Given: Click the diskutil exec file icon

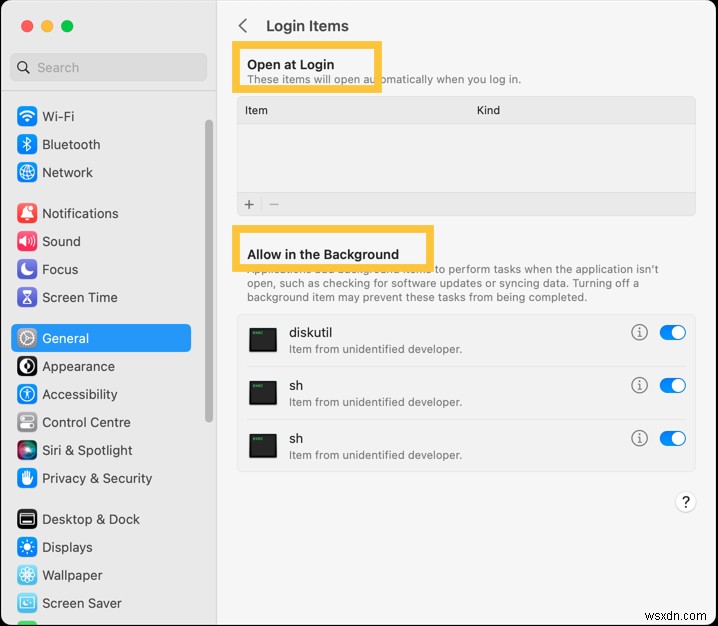Looking at the screenshot, I should tap(263, 340).
